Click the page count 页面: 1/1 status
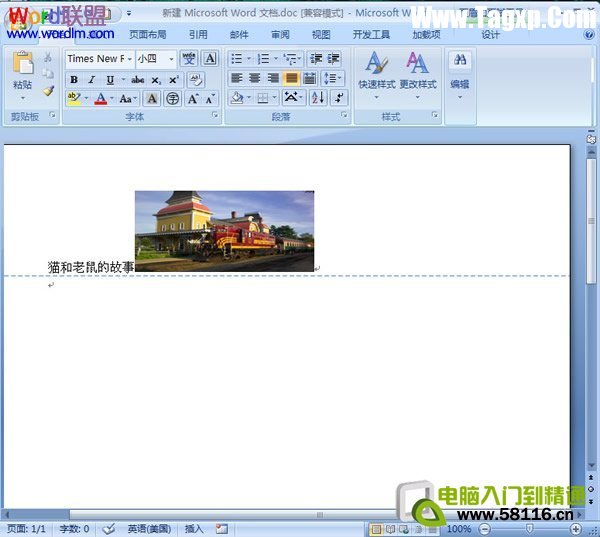Screen dimensions: 600x537 (26, 529)
